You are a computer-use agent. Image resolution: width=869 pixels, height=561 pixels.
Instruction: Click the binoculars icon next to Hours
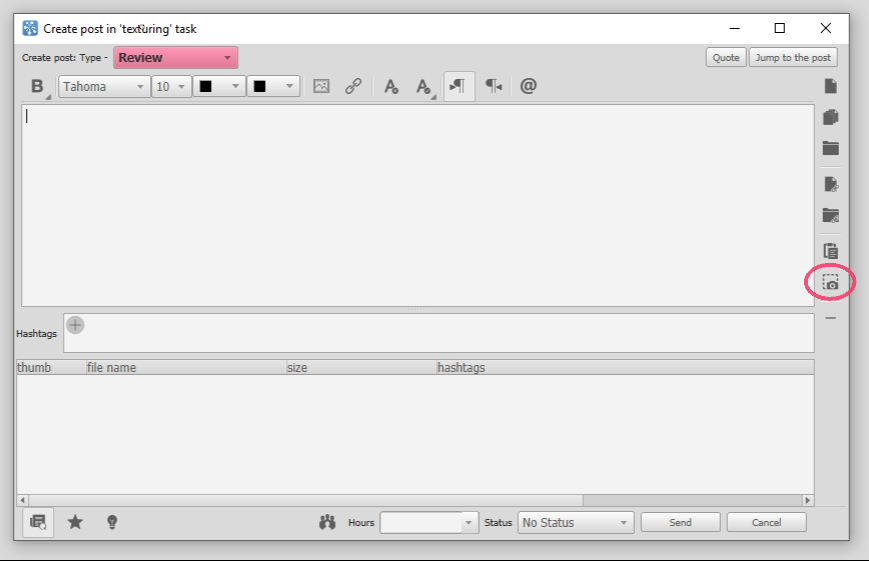point(328,522)
